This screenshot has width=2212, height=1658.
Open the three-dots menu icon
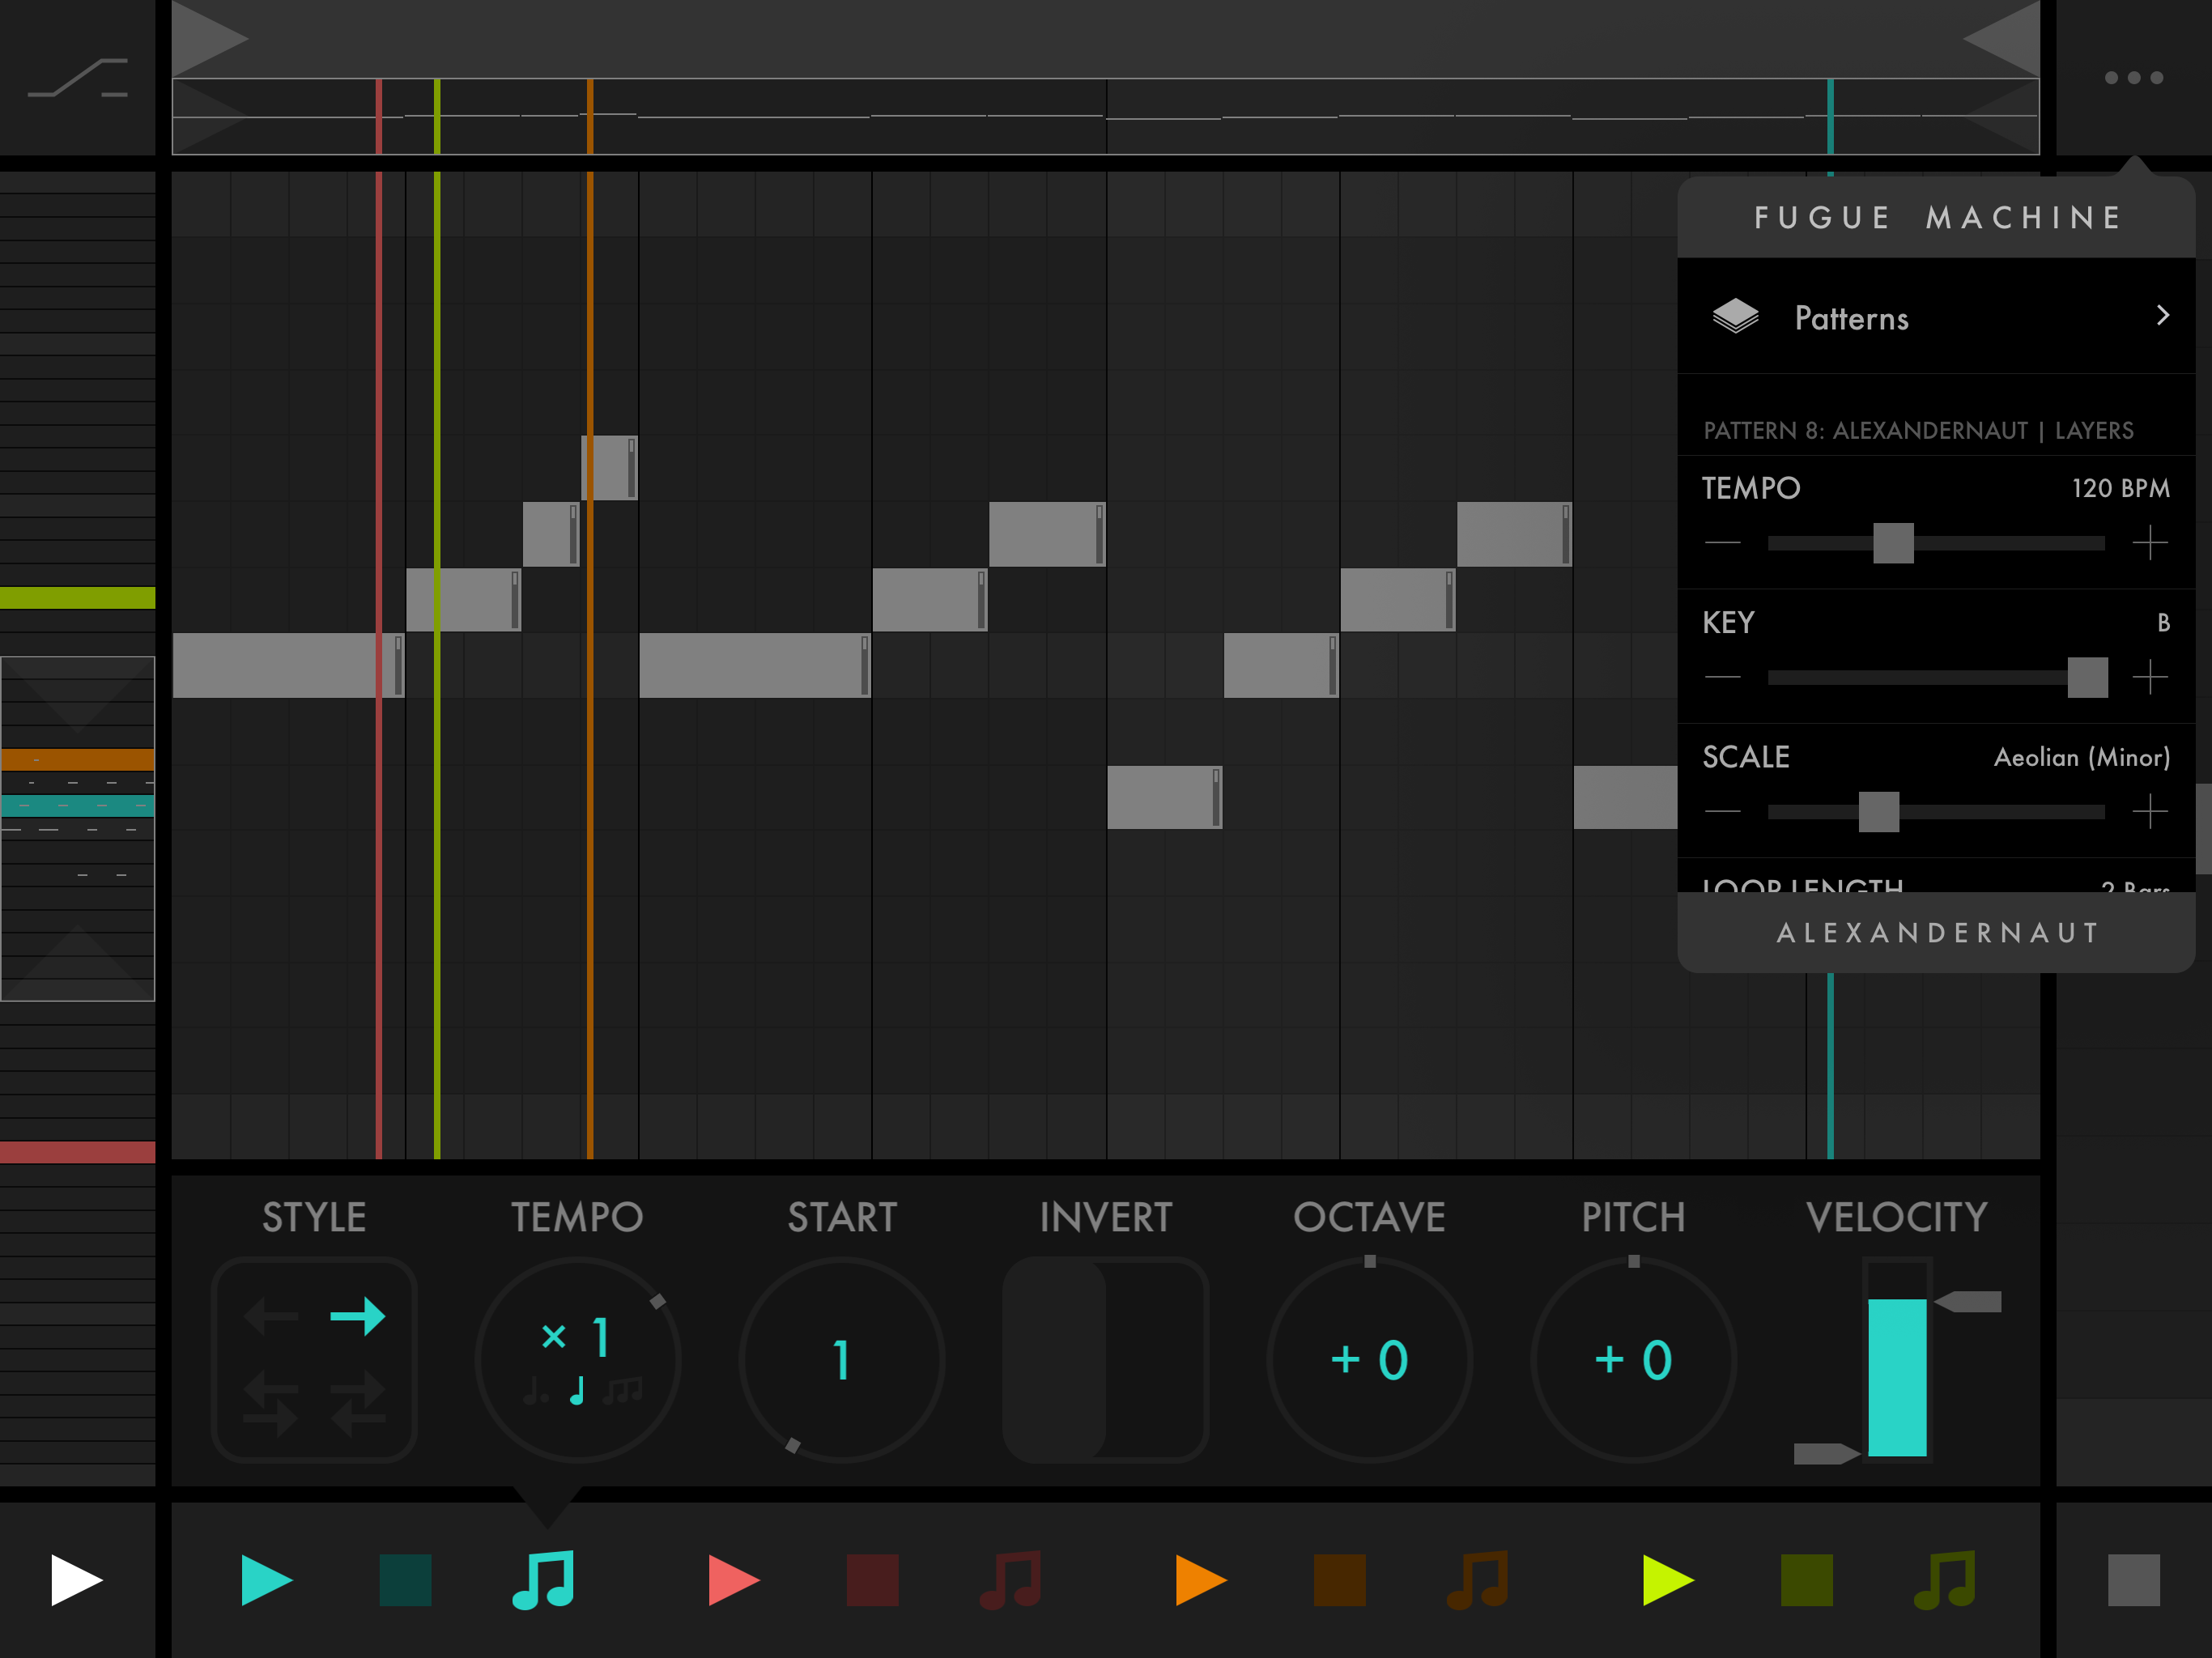[2133, 78]
